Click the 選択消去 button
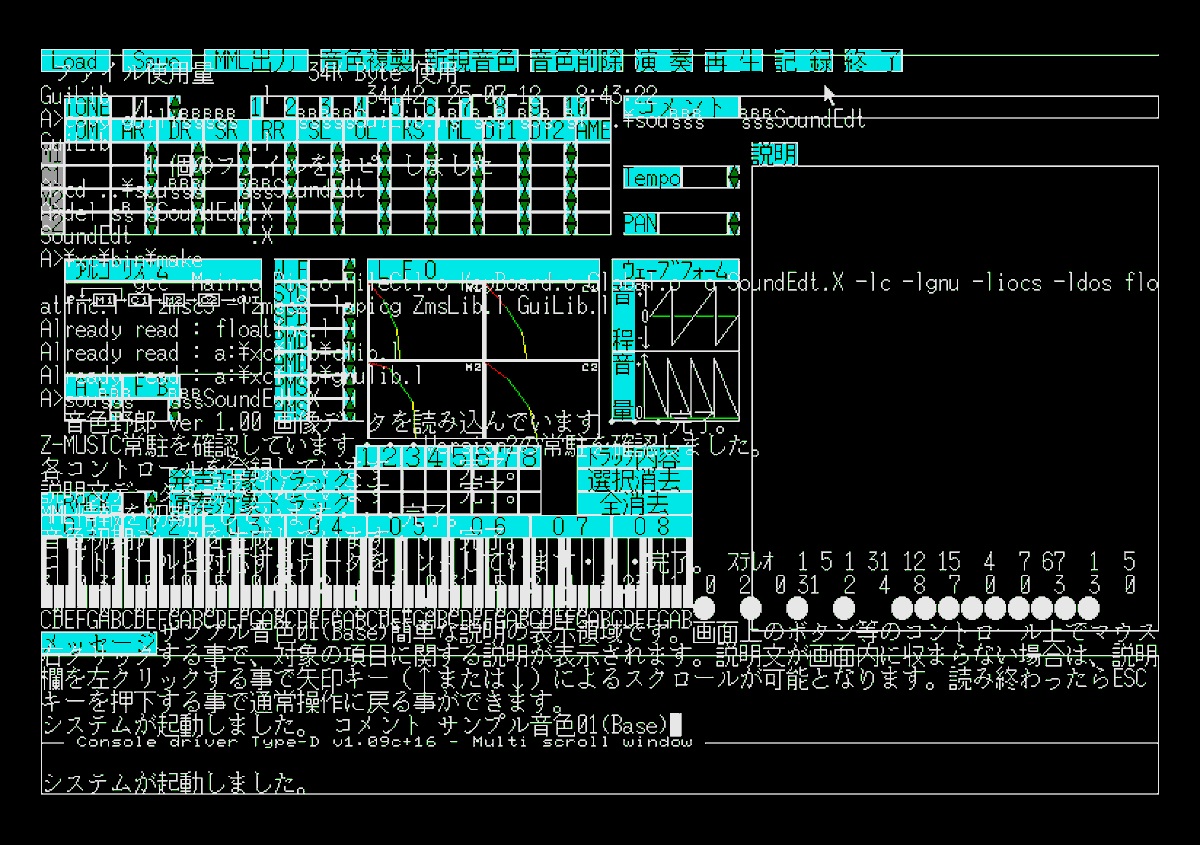This screenshot has height=845, width=1200. tap(635, 480)
